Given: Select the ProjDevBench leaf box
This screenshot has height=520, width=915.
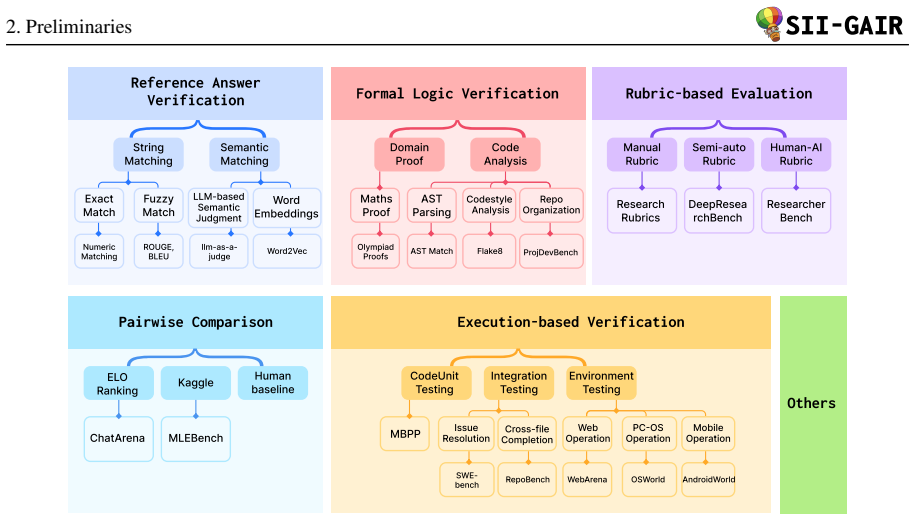Looking at the screenshot, I should [551, 252].
